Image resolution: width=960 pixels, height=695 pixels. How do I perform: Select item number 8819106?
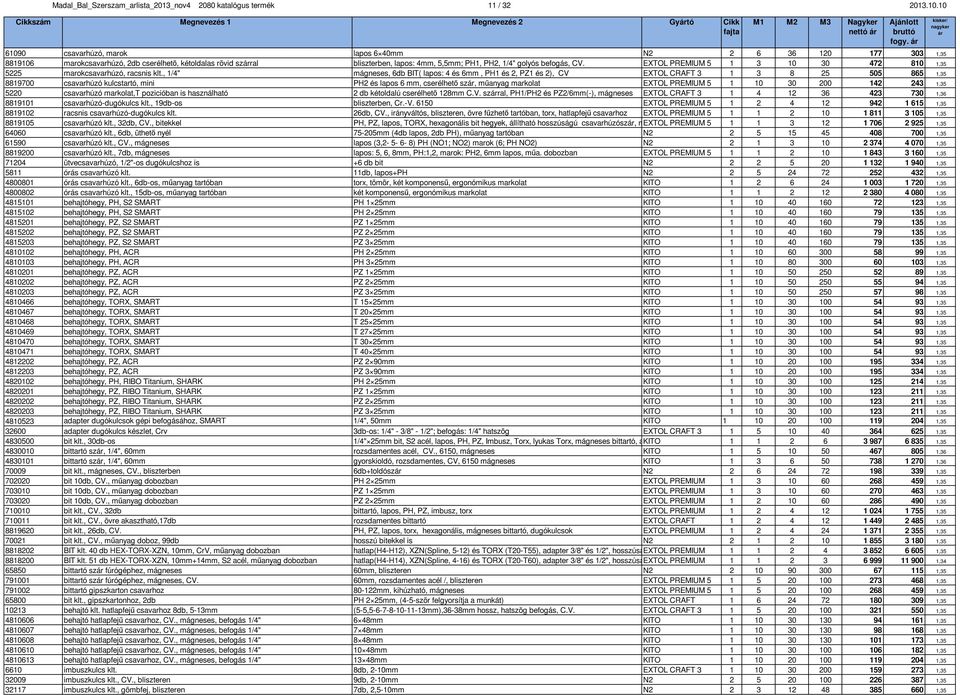point(20,63)
